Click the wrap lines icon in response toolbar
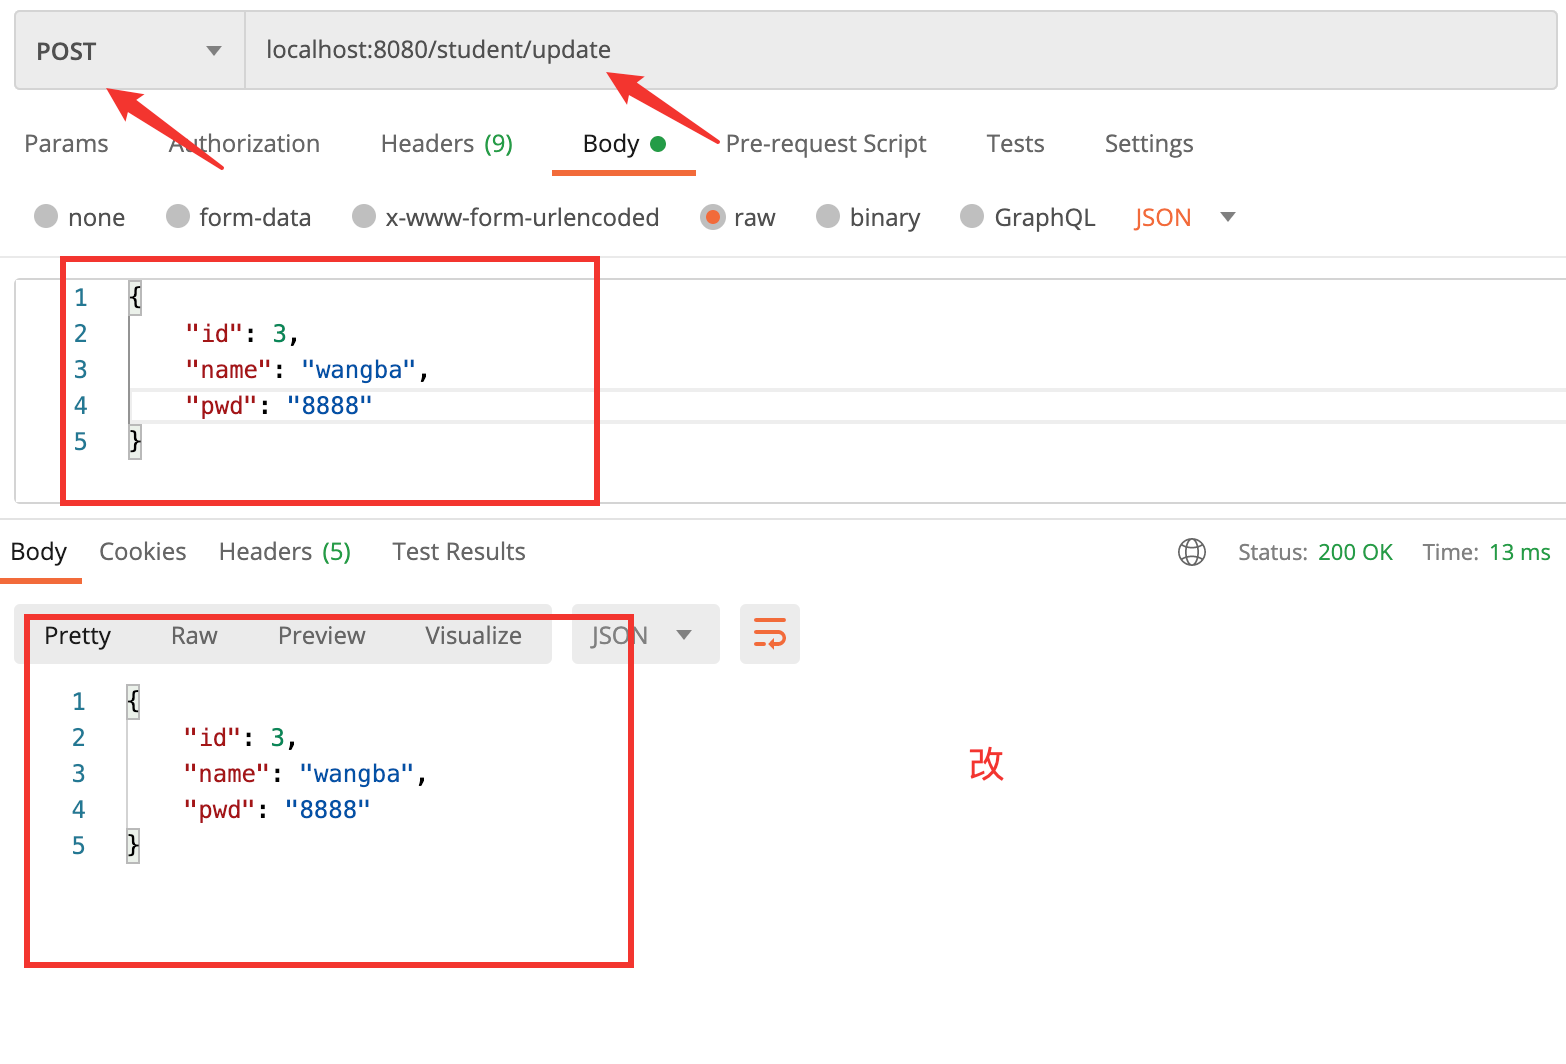1566x1064 pixels. pyautogui.click(x=769, y=634)
